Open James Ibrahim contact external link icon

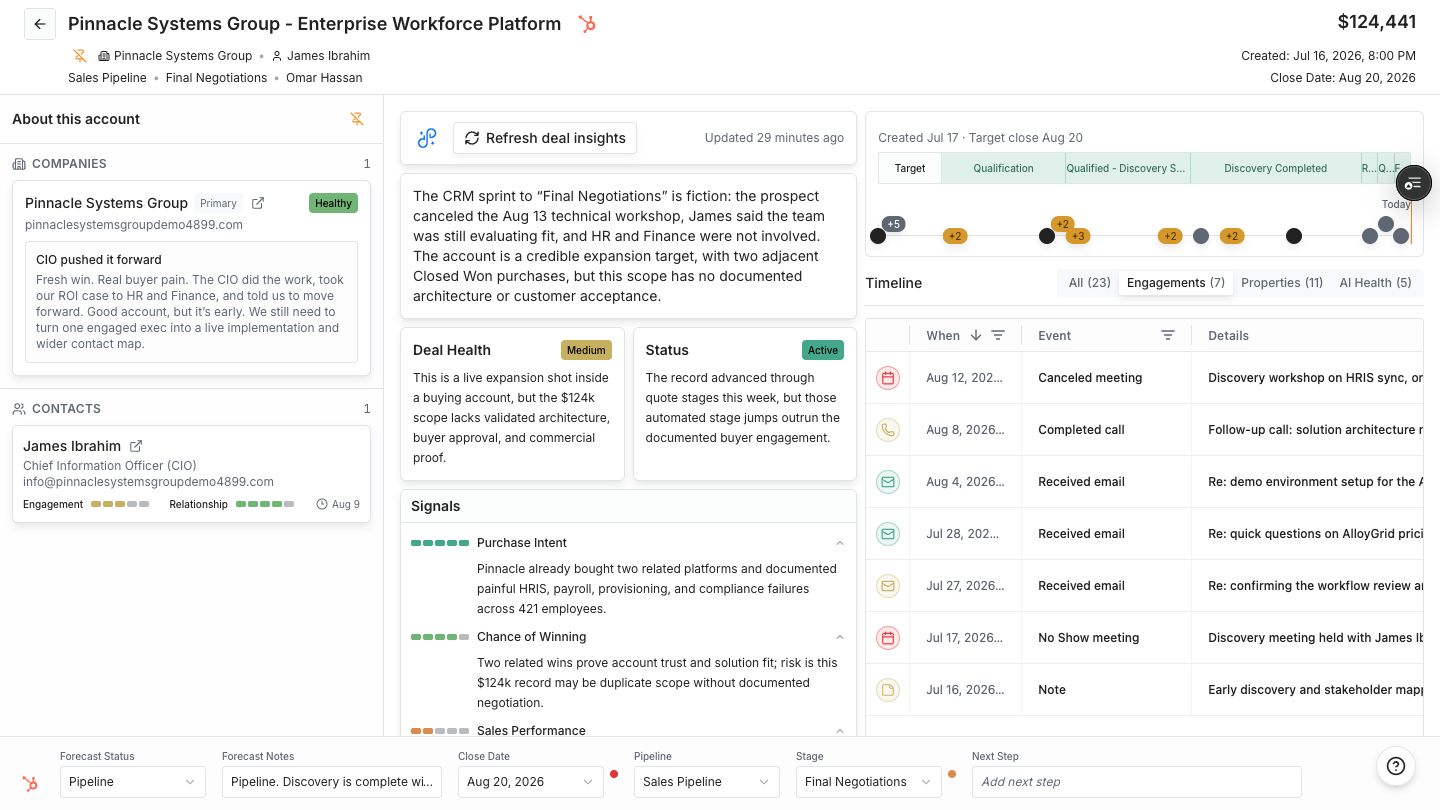point(137,446)
